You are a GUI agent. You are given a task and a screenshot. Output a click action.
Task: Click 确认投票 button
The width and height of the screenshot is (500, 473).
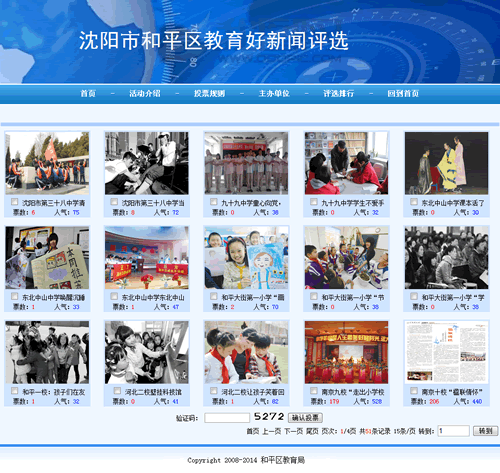point(305,417)
